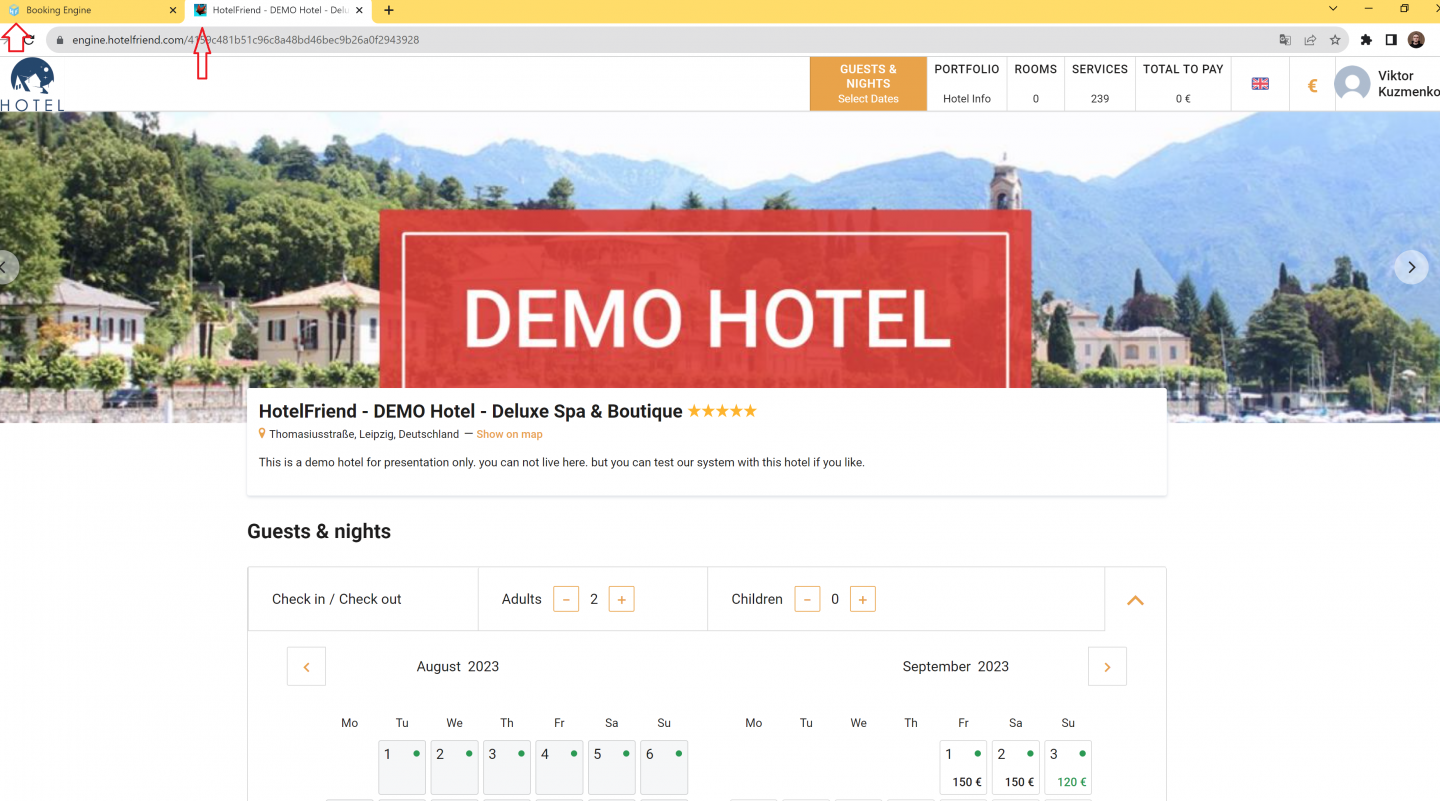
Task: Select the HotelFriend - DEMO Hotel browser tab
Action: click(x=278, y=10)
